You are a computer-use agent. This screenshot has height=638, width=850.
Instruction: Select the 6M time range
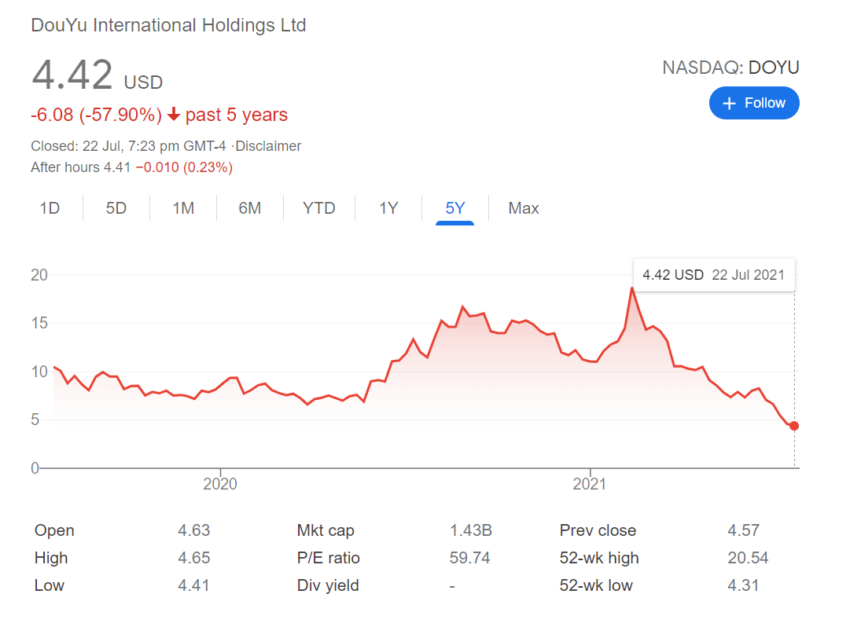coord(250,208)
